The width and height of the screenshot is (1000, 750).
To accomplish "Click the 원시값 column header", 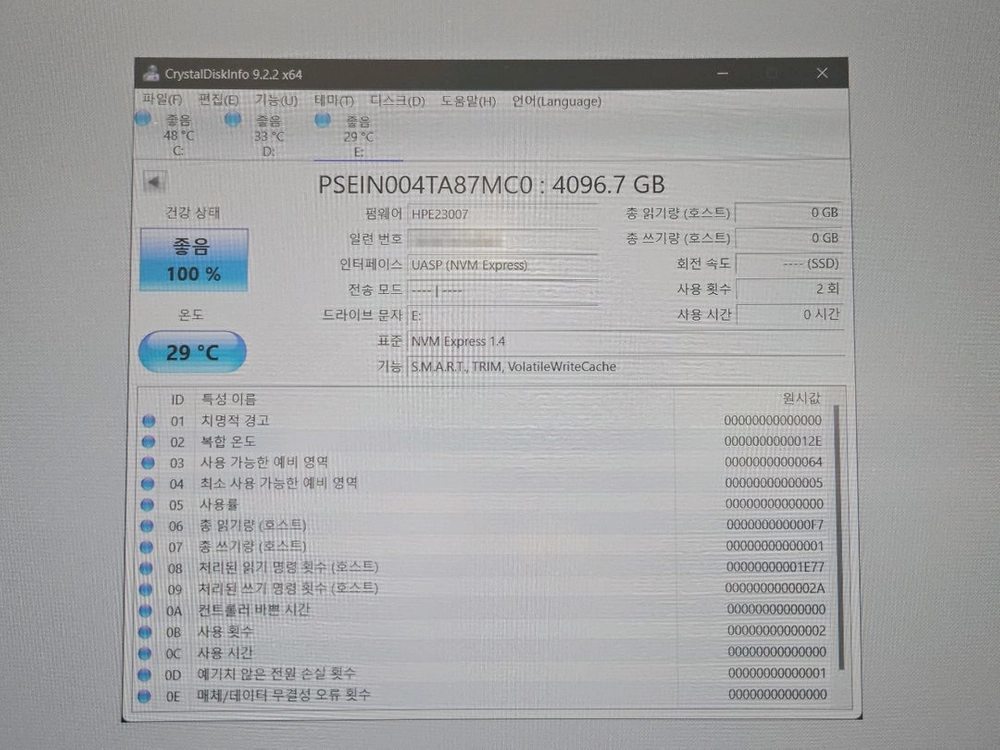I will pos(801,398).
